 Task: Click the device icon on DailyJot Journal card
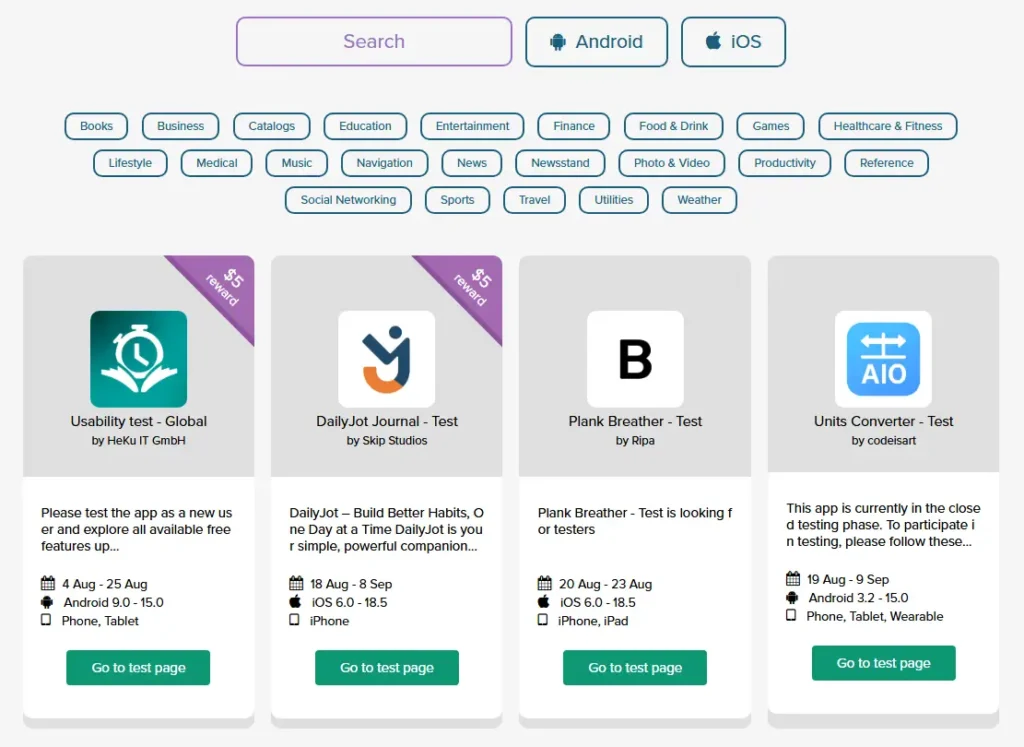[295, 620]
